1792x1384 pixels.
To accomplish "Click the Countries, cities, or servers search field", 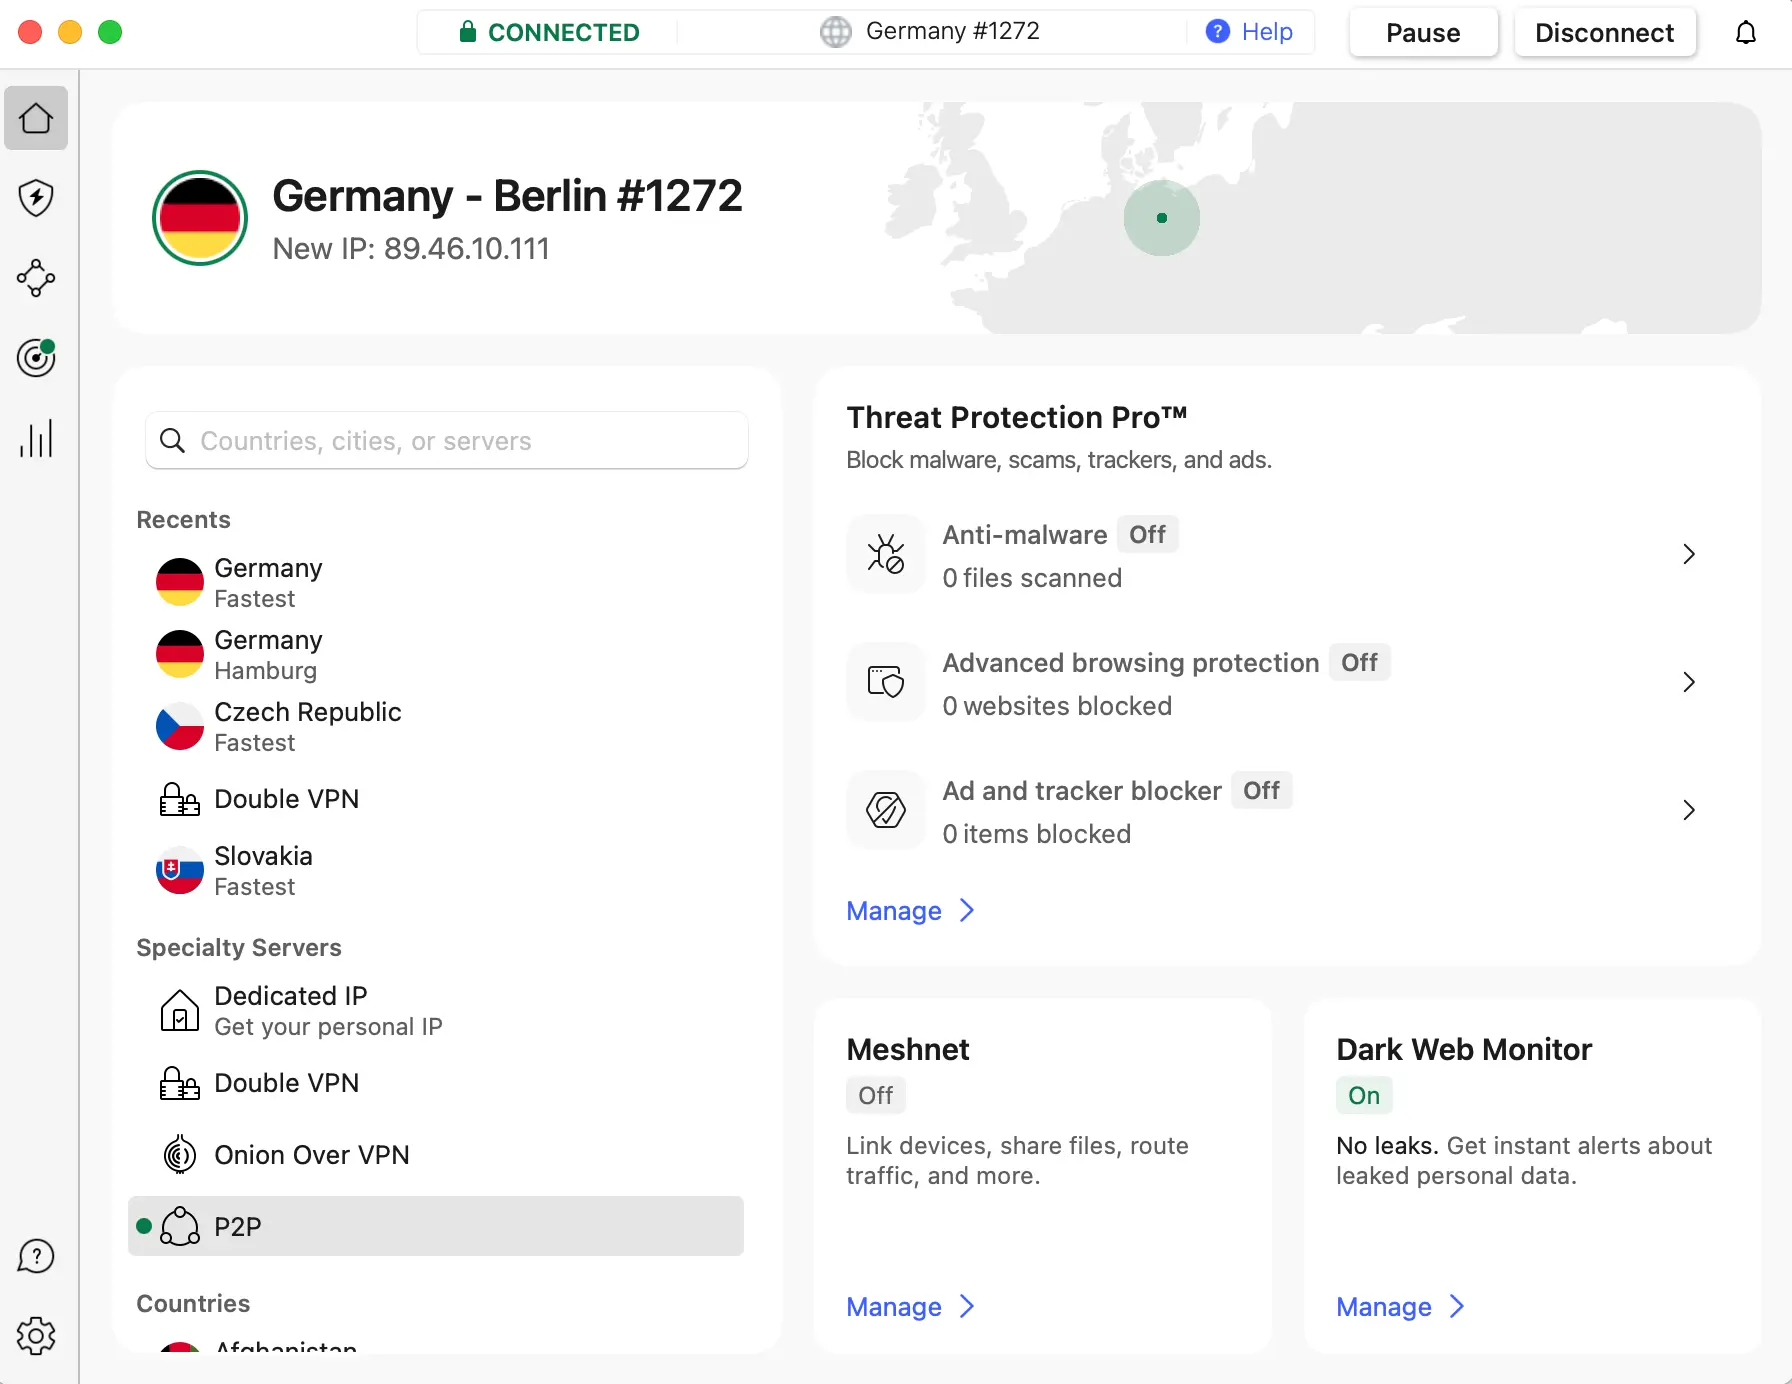I will (x=447, y=441).
